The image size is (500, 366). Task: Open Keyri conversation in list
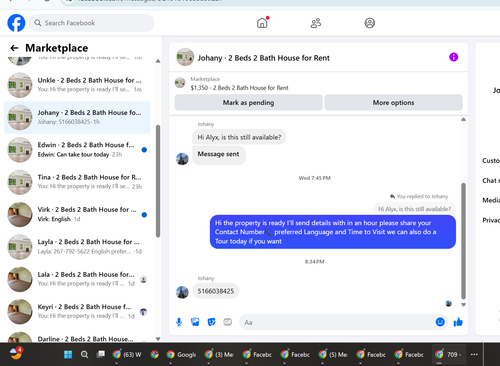pyautogui.click(x=77, y=311)
